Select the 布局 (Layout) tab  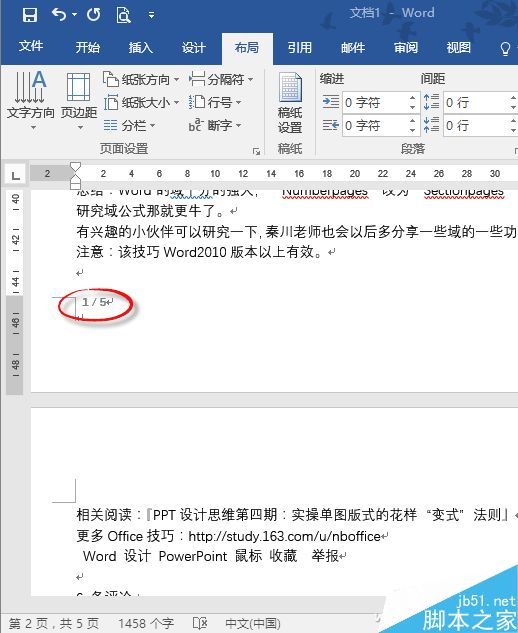[x=247, y=48]
